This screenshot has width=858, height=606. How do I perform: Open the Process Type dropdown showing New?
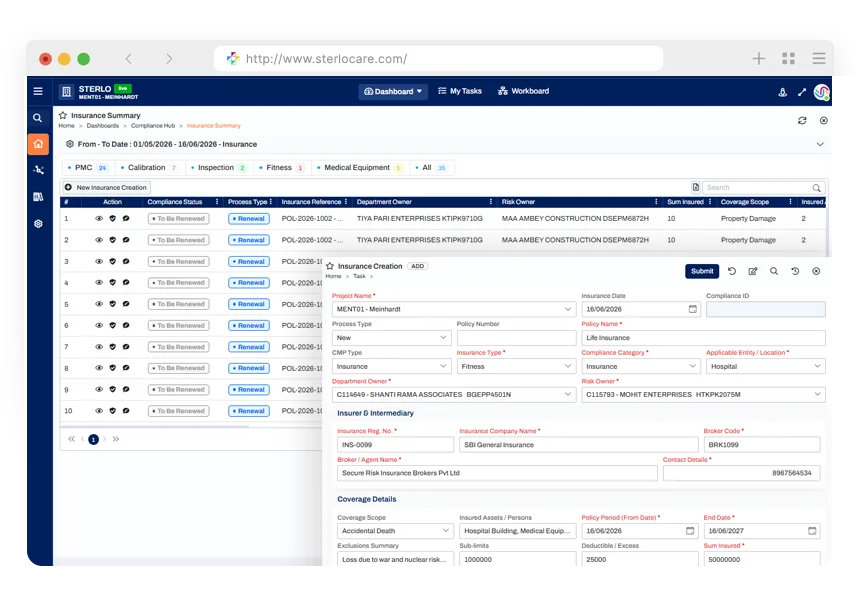pos(391,338)
